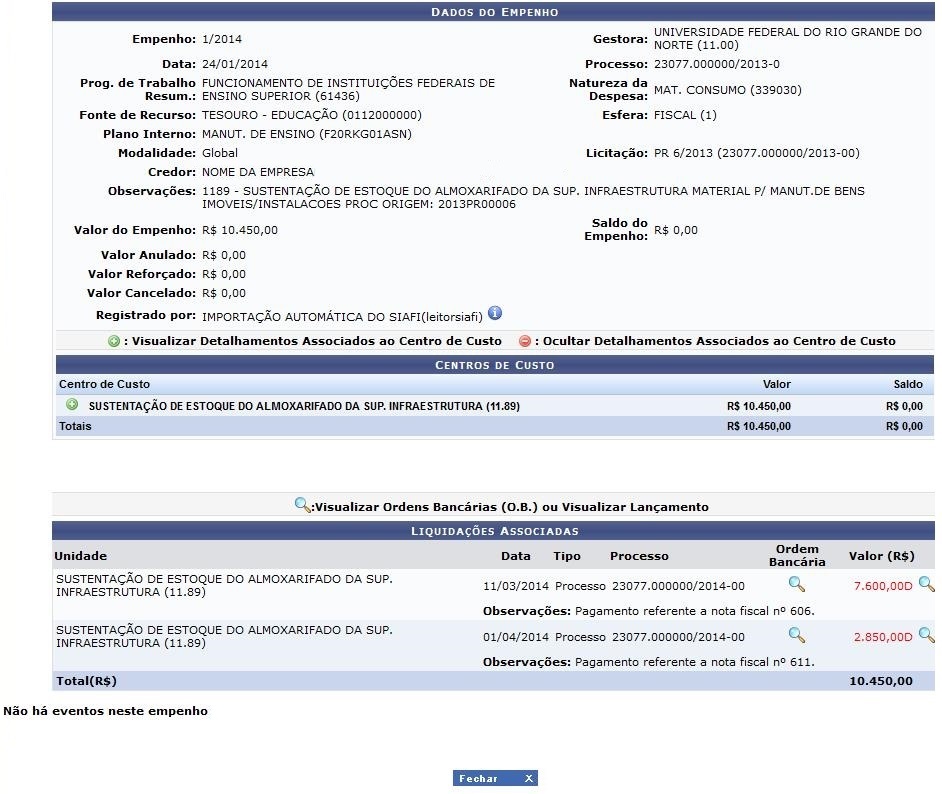Click Processo column header in Liquidações Associadas
The height and width of the screenshot is (794, 942).
coord(639,556)
